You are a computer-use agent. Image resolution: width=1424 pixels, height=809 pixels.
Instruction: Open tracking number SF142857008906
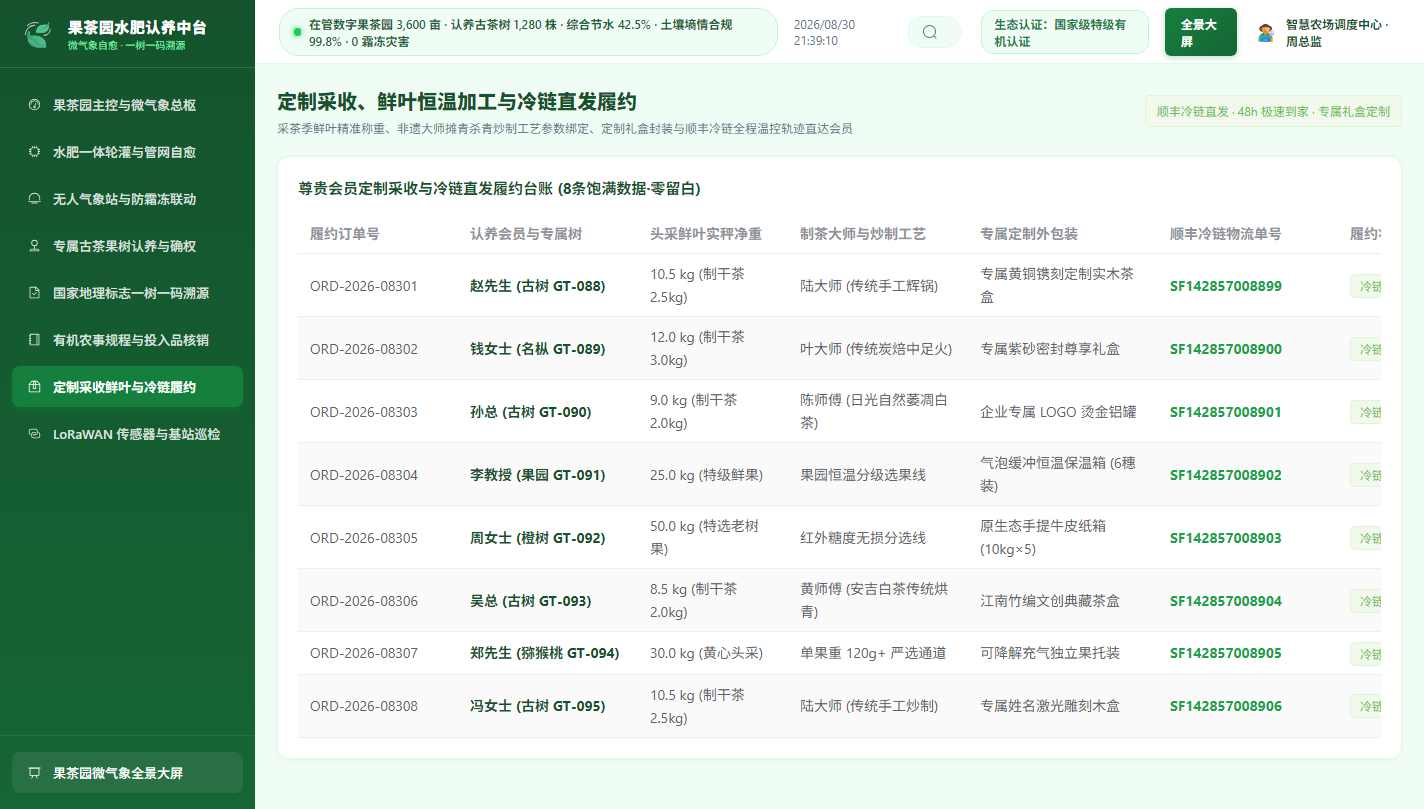point(1225,706)
